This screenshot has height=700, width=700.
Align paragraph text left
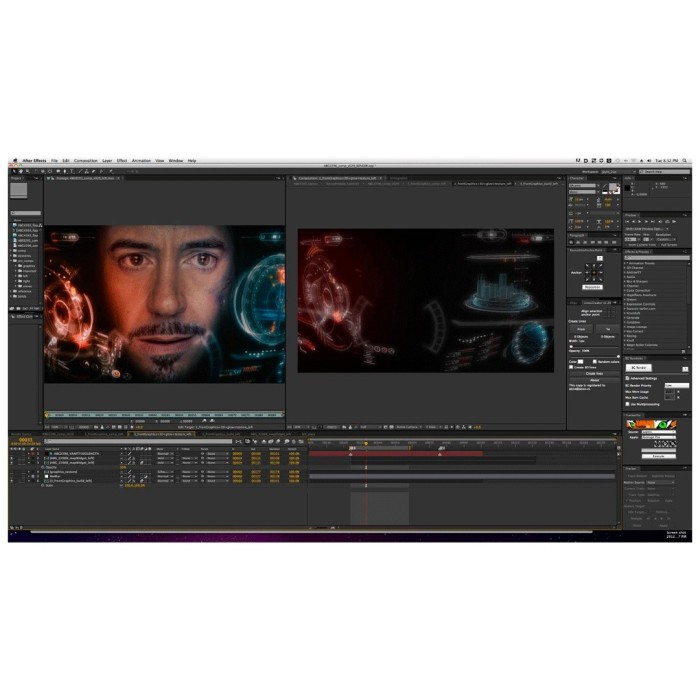pyautogui.click(x=571, y=242)
